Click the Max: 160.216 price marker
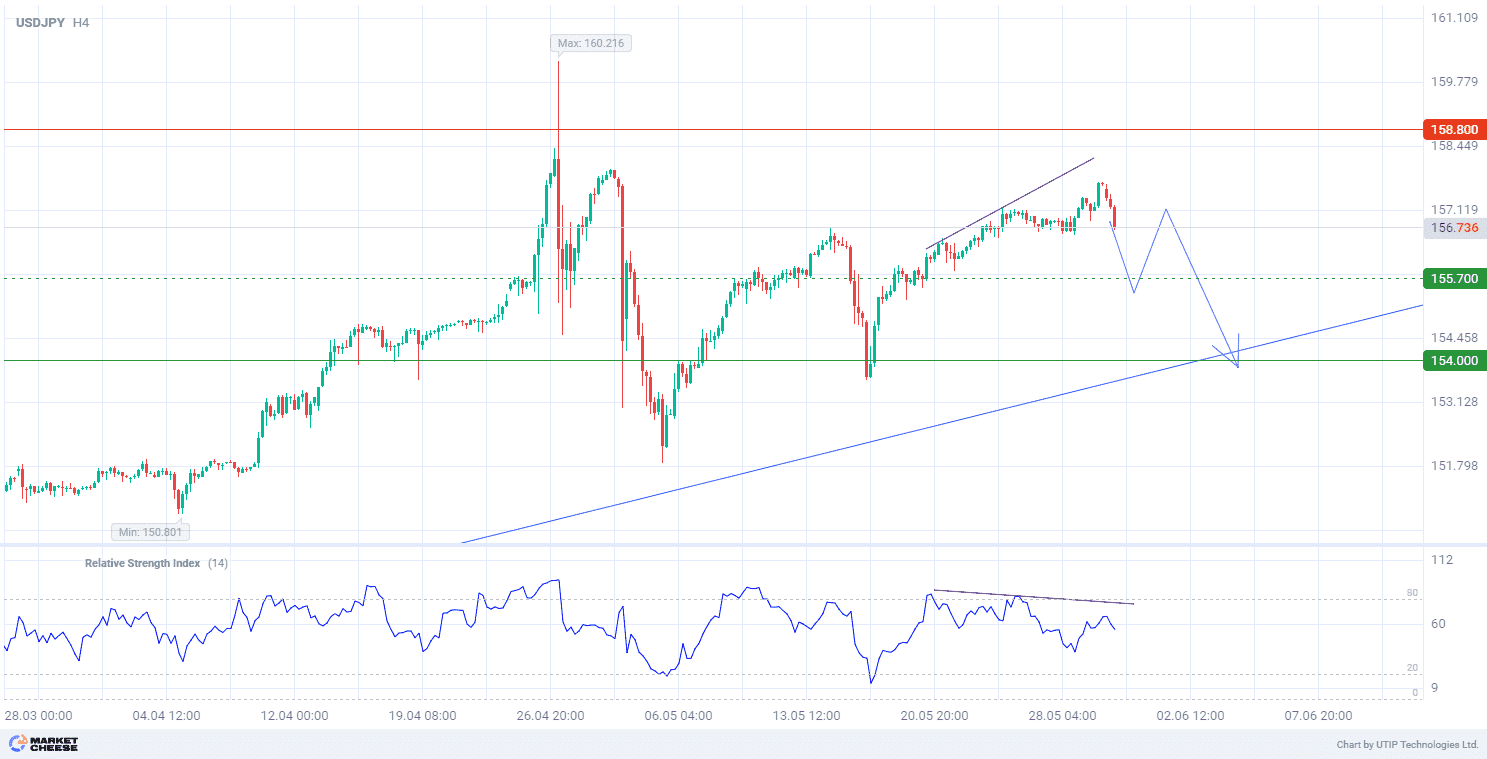The width and height of the screenshot is (1487, 759). click(591, 43)
